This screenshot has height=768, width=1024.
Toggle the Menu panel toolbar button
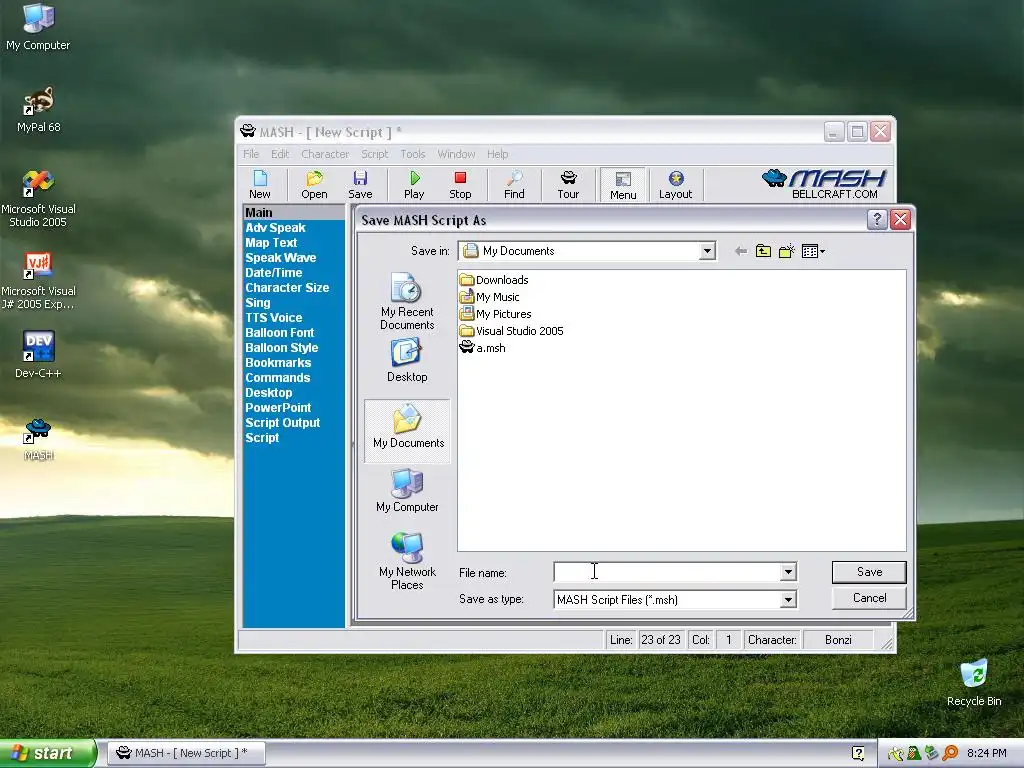pos(623,185)
